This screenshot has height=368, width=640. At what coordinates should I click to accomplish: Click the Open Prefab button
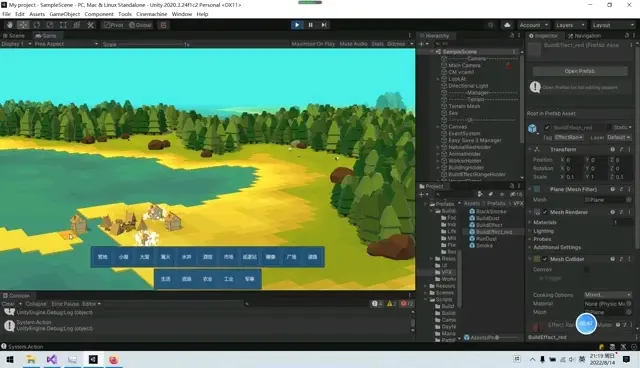tap(580, 71)
